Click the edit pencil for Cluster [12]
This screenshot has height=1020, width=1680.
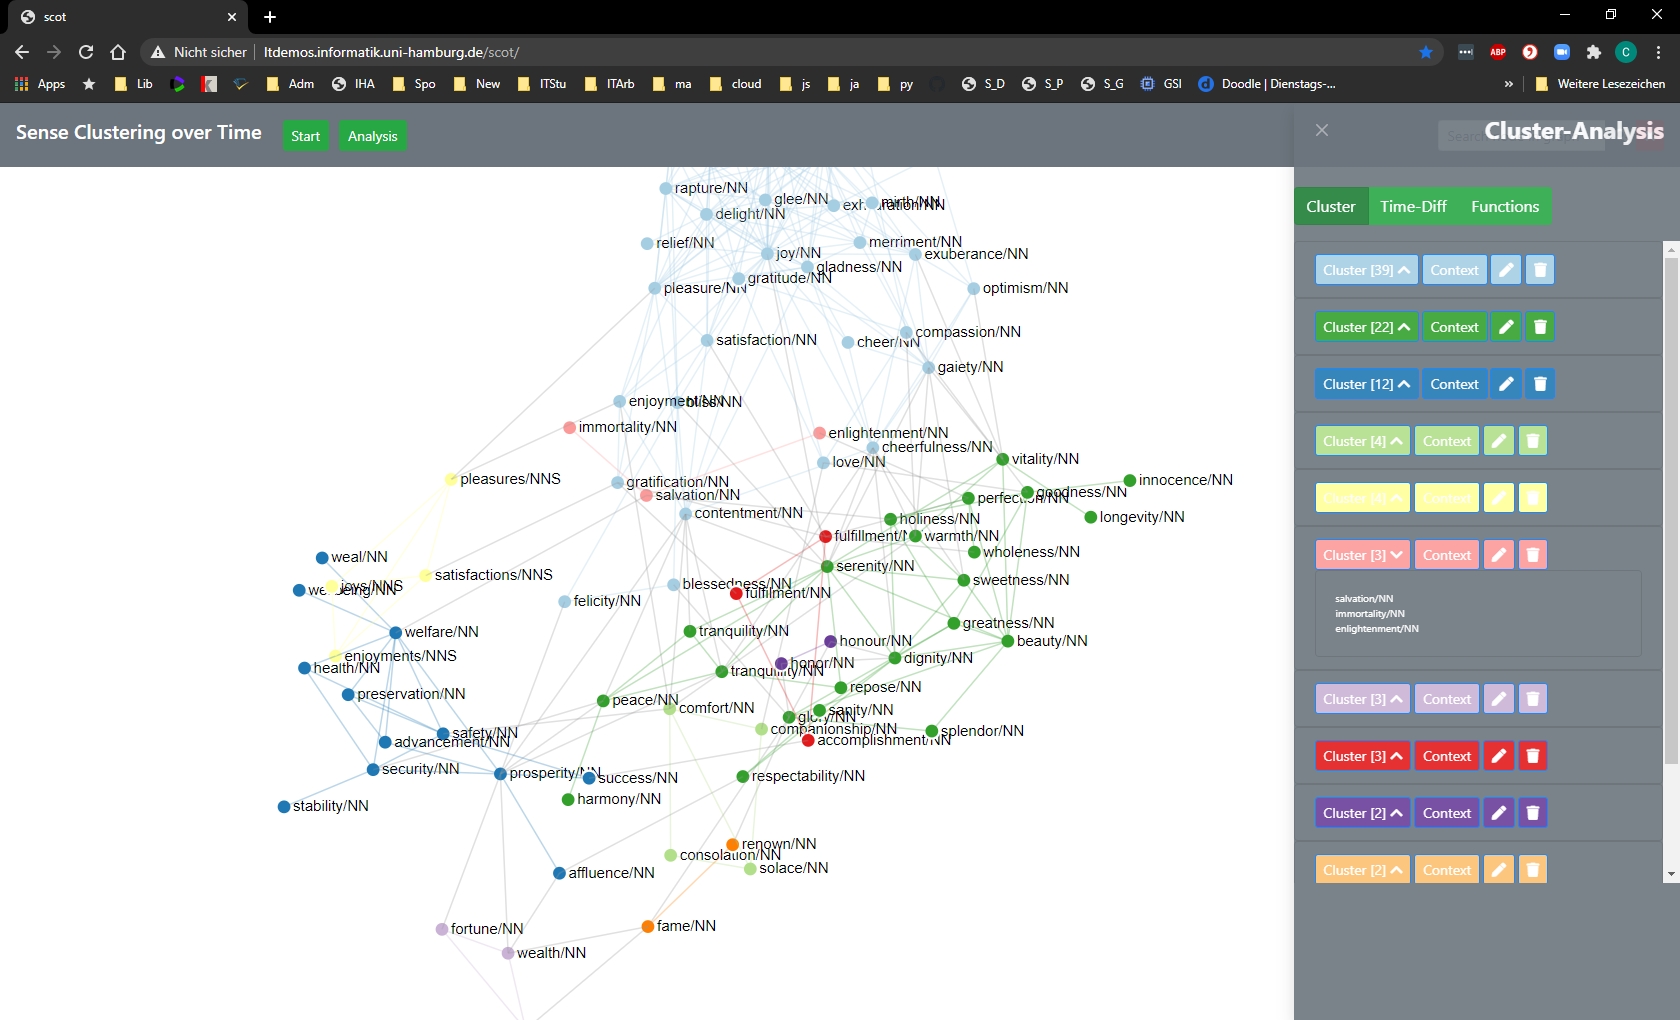[1505, 384]
